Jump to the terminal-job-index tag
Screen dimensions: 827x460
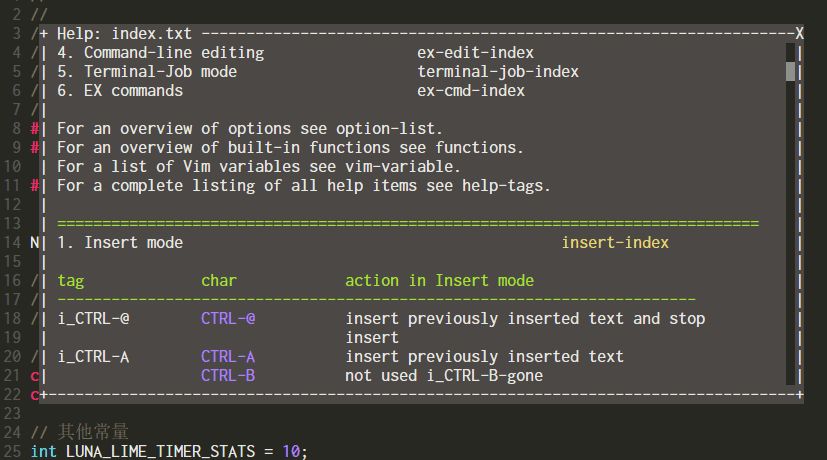pos(498,71)
